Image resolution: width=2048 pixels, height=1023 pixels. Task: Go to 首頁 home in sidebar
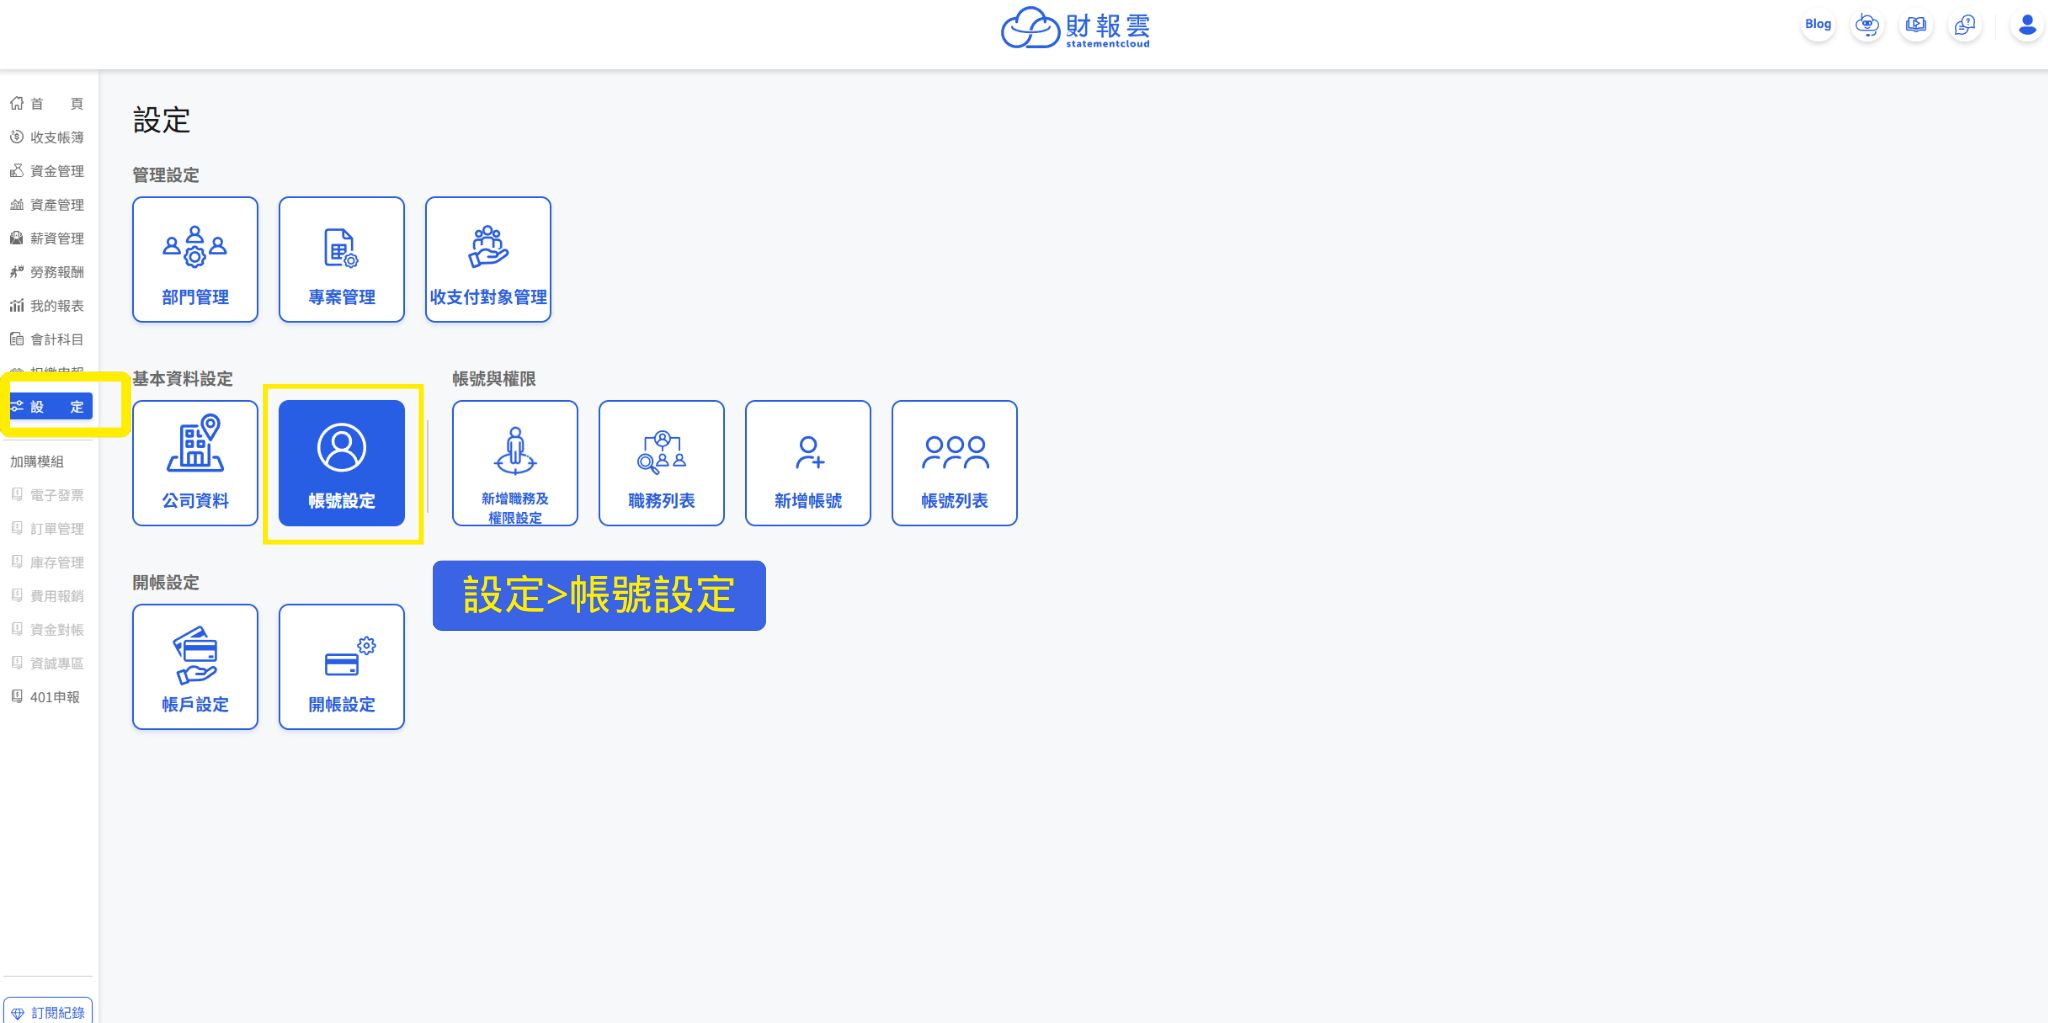pos(47,104)
